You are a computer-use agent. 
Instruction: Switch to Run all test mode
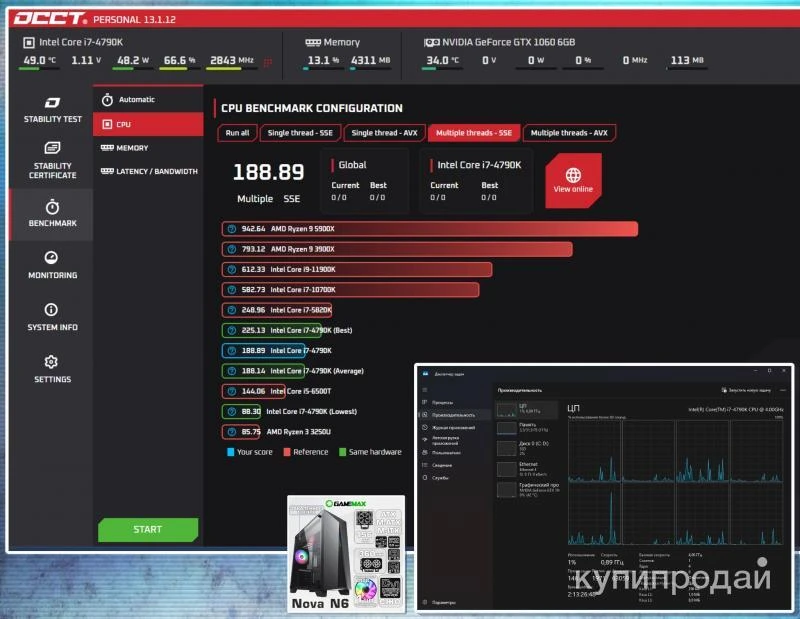[238, 133]
